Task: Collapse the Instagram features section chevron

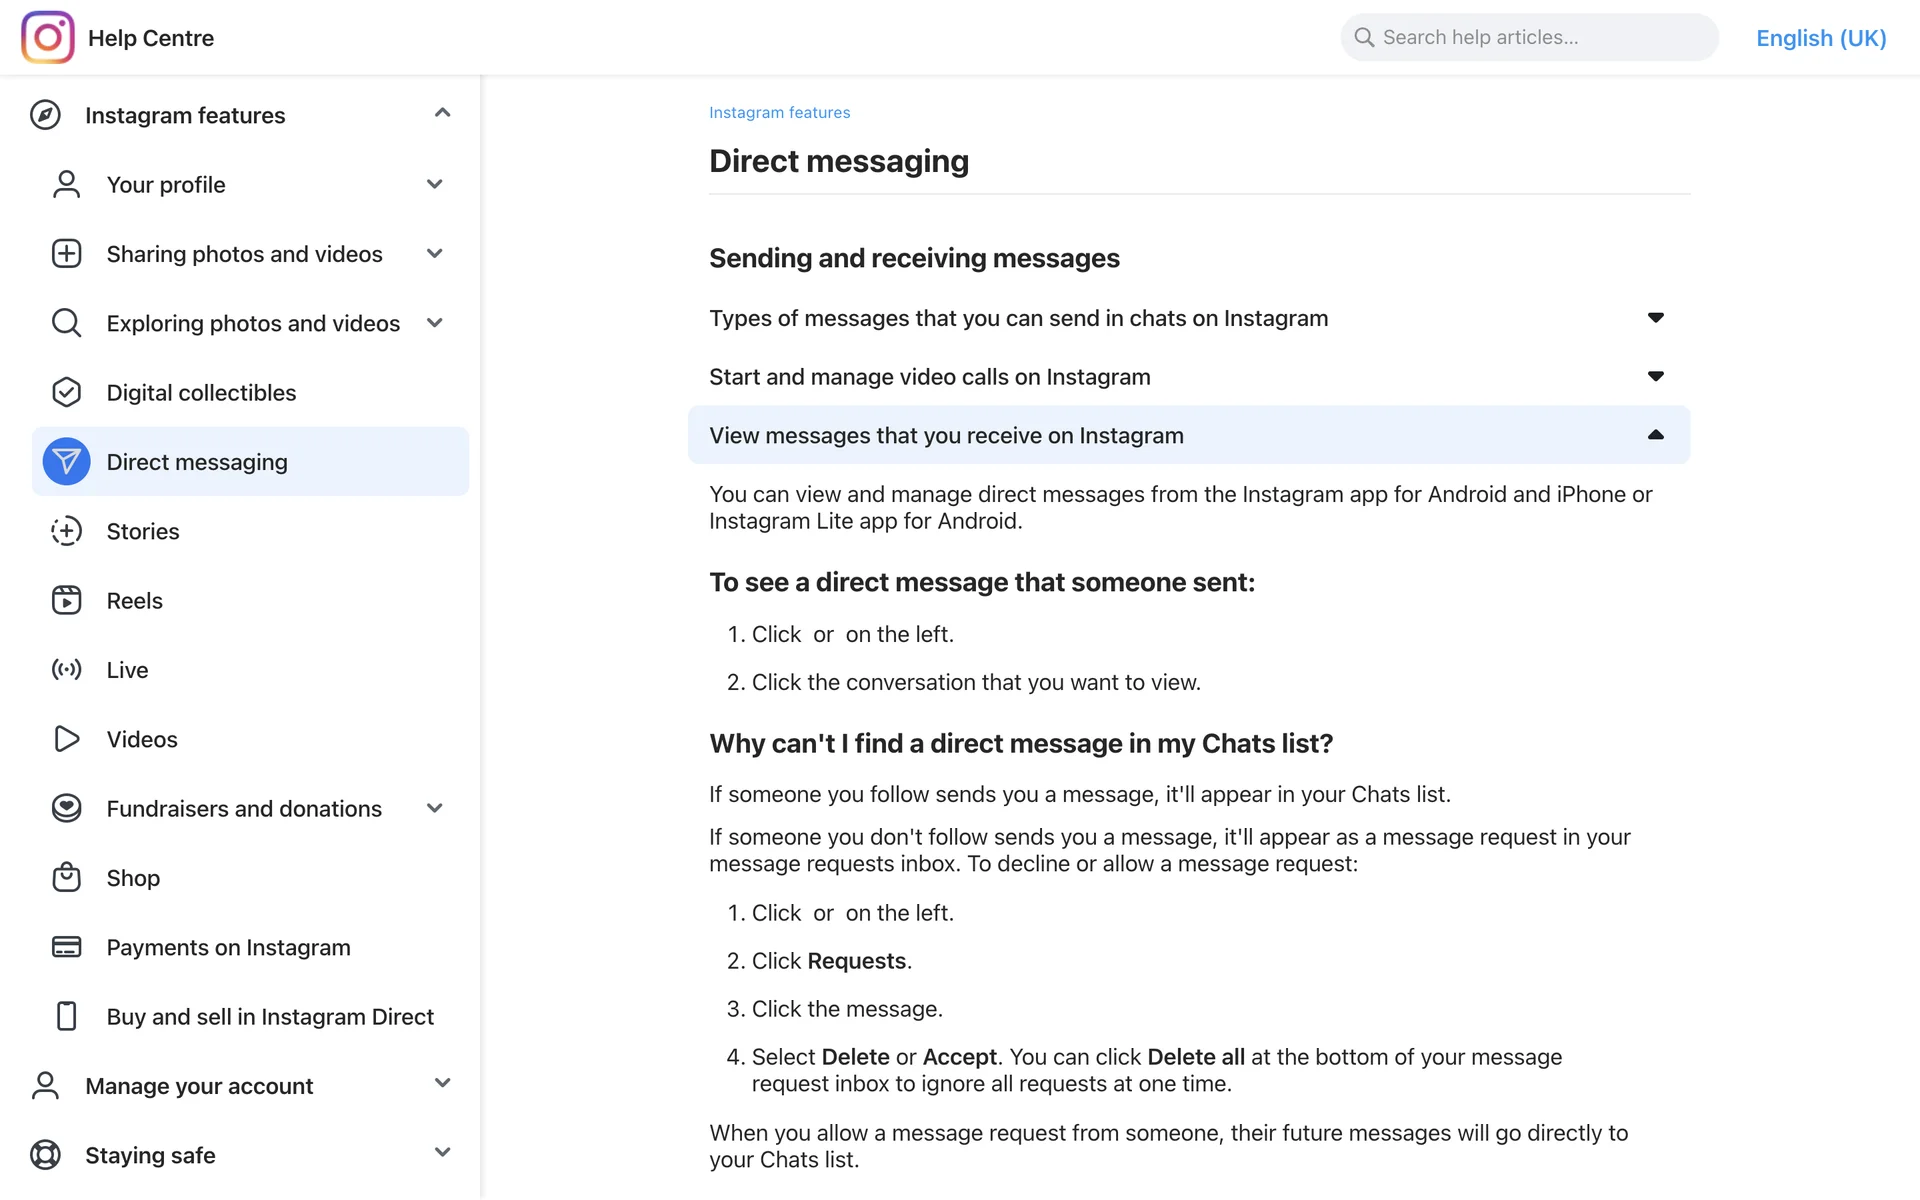Action: [x=442, y=113]
